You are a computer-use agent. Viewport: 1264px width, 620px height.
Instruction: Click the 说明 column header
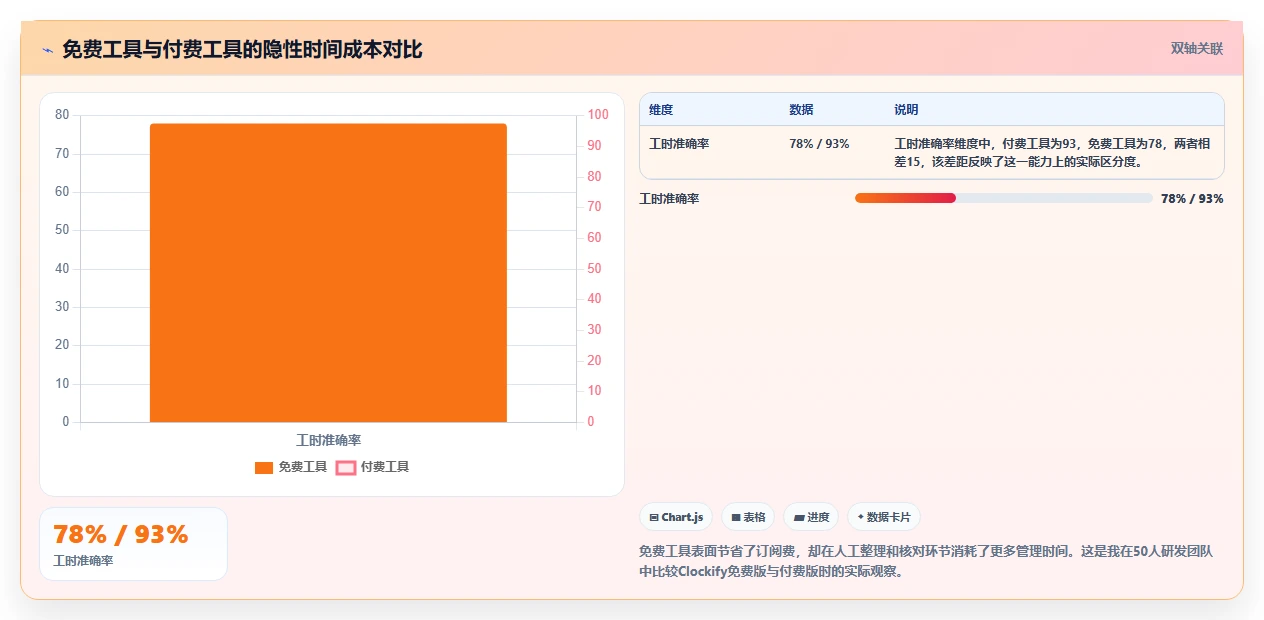coord(906,110)
